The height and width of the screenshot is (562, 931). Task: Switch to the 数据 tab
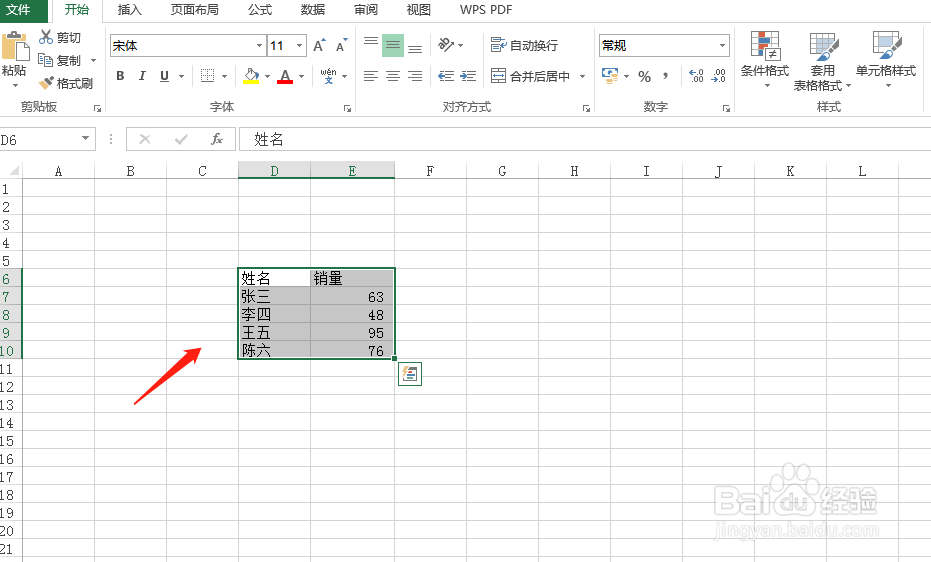pyautogui.click(x=313, y=9)
